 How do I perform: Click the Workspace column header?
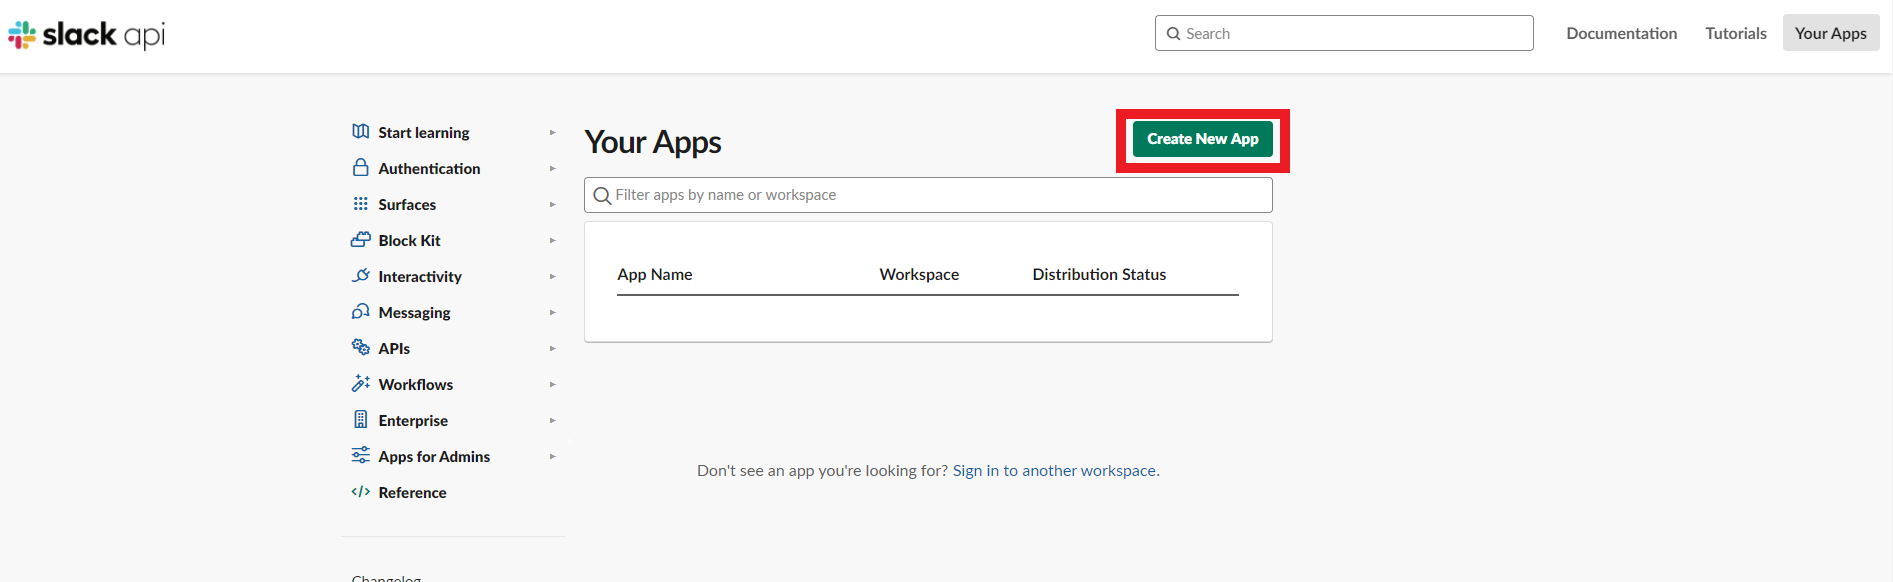[x=919, y=274]
